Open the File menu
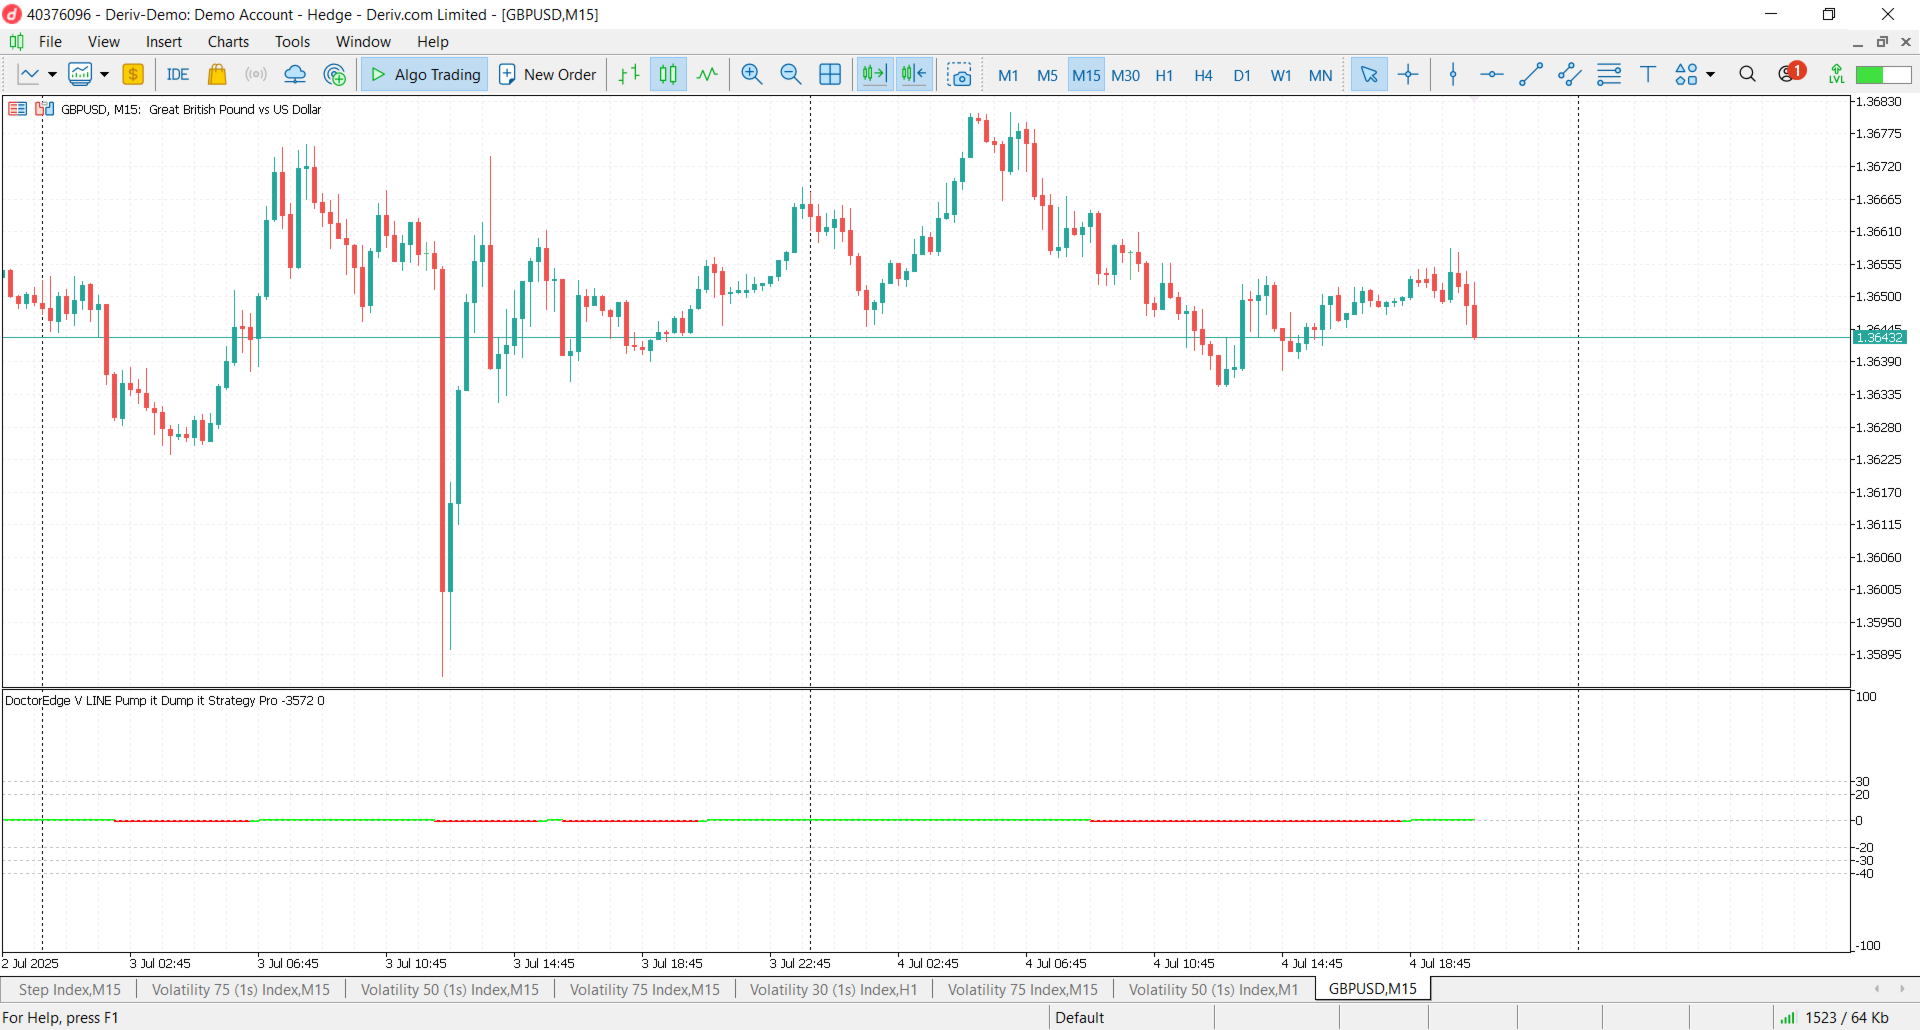The image size is (1920, 1030). pyautogui.click(x=50, y=41)
